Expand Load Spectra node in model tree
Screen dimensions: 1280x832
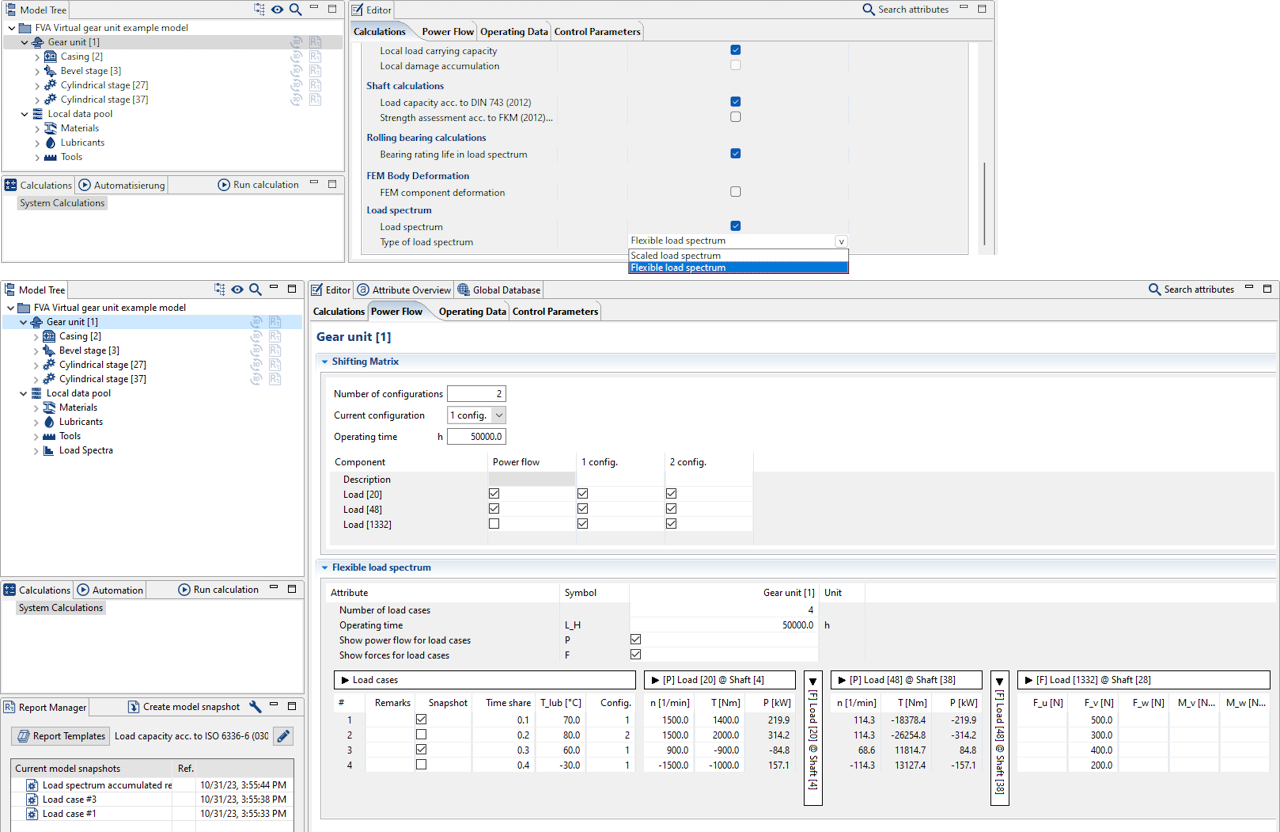pyautogui.click(x=36, y=451)
